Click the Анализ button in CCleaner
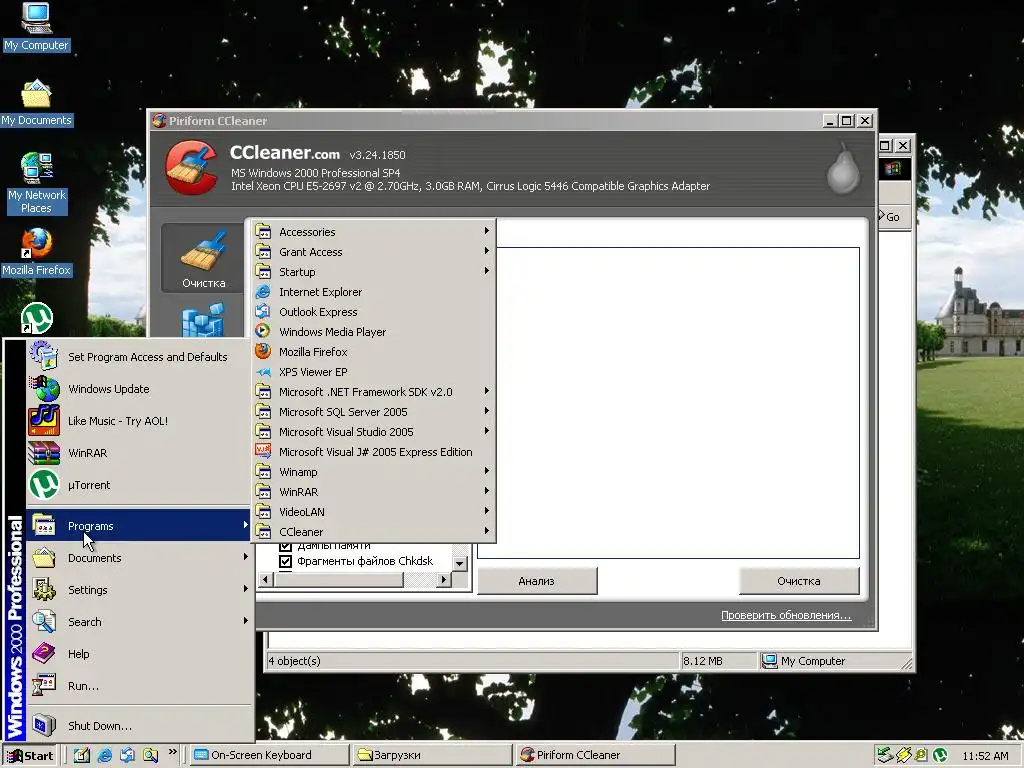Screen dimensions: 1024x768 click(x=537, y=581)
